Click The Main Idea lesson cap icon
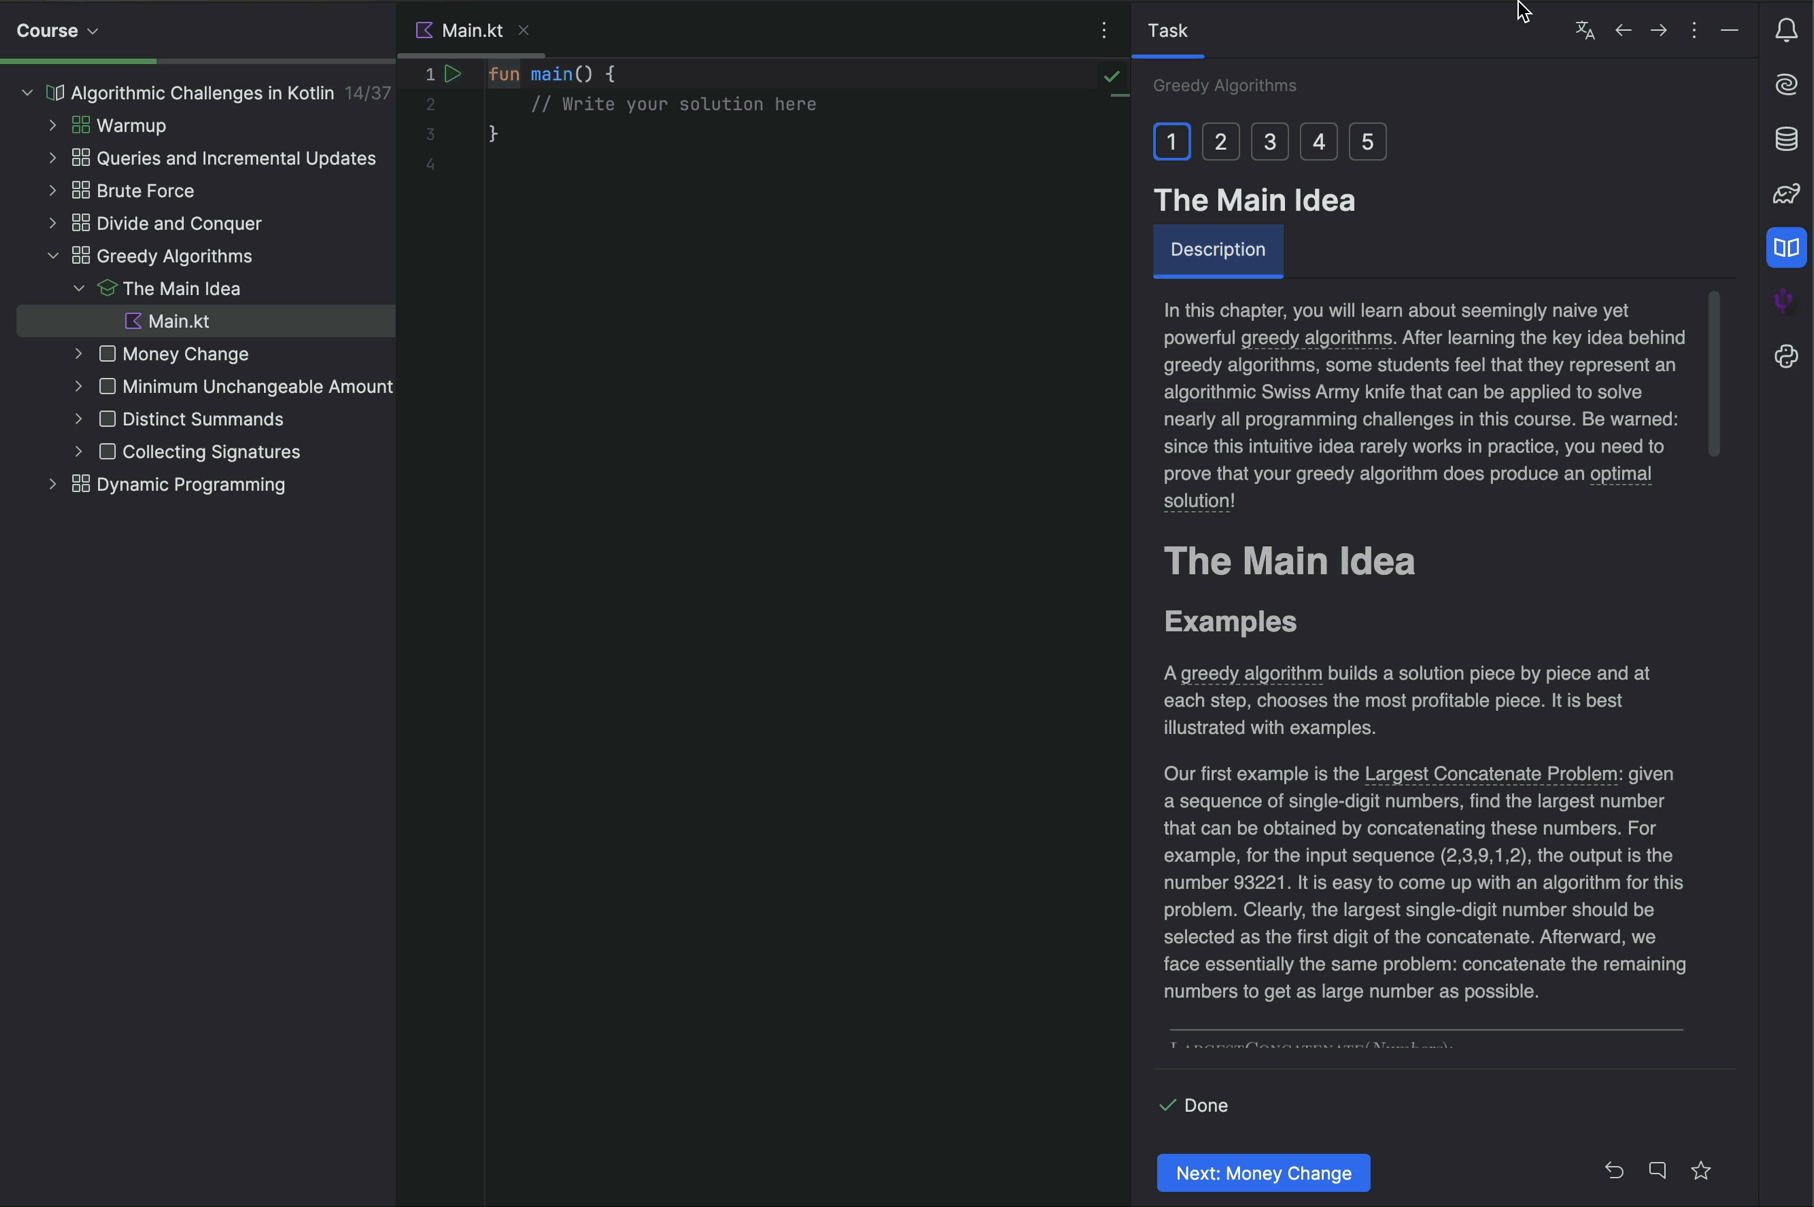 [107, 289]
